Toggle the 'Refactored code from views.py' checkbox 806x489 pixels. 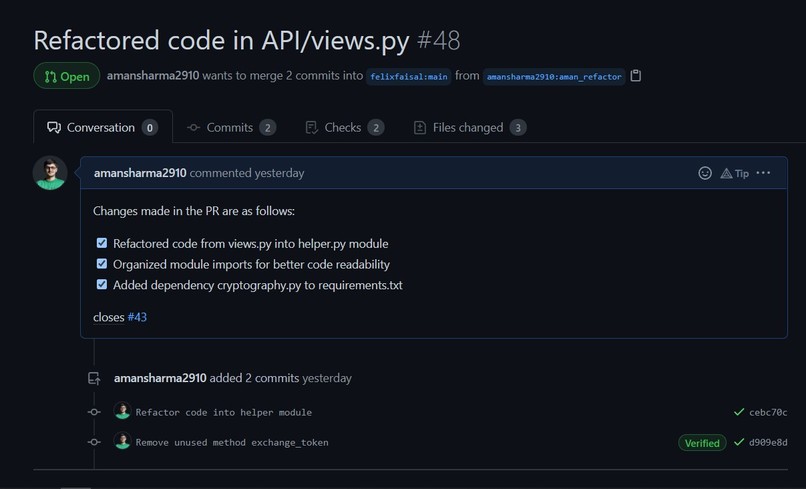[102, 243]
